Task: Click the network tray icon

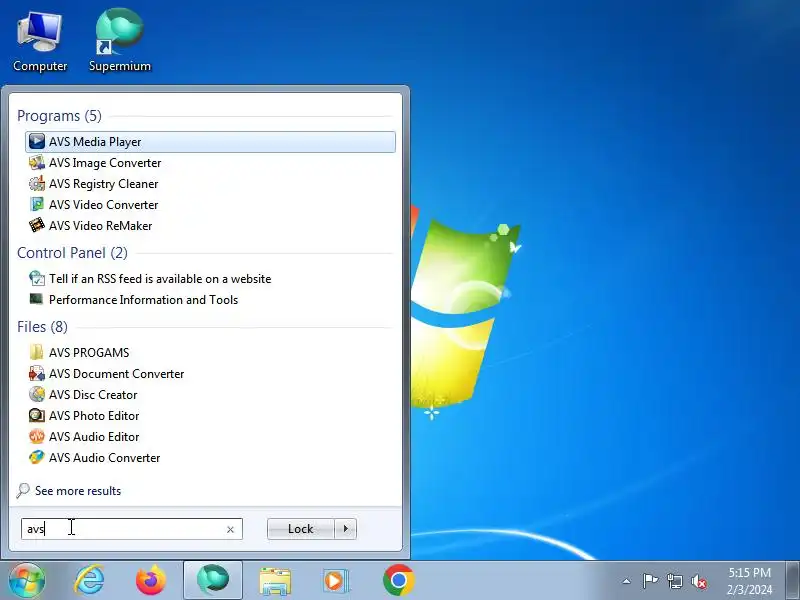Action: [674, 581]
